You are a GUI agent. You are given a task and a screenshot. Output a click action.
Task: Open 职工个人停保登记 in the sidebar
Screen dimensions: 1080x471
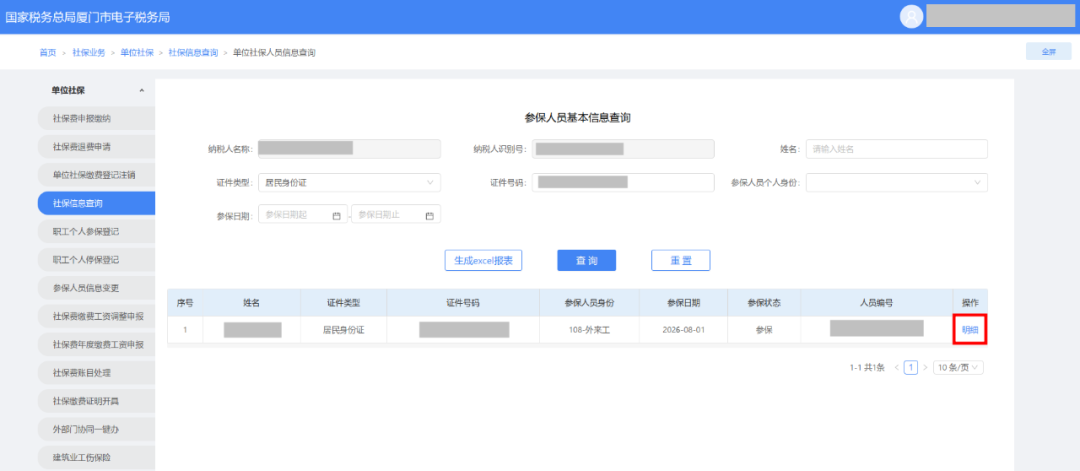click(x=96, y=260)
